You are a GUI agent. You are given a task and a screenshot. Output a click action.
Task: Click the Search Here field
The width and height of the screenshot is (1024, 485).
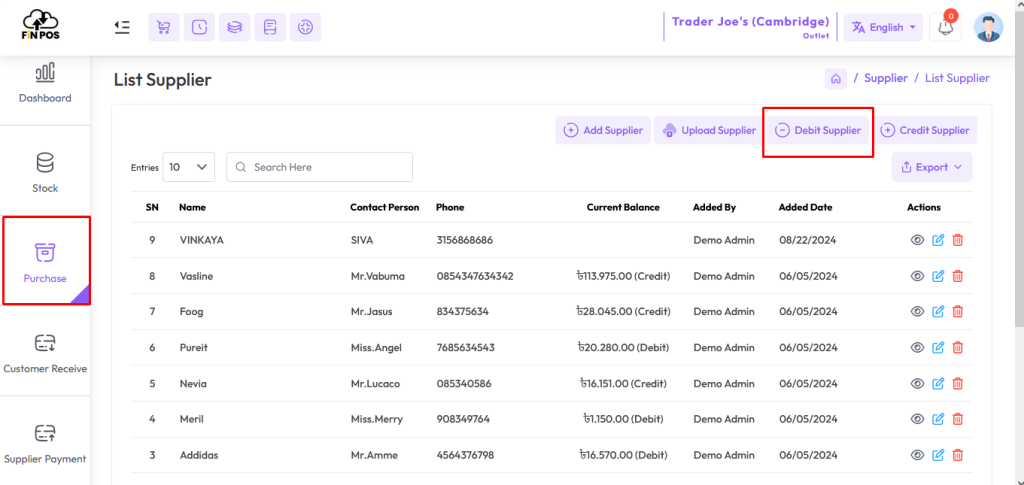pos(319,167)
